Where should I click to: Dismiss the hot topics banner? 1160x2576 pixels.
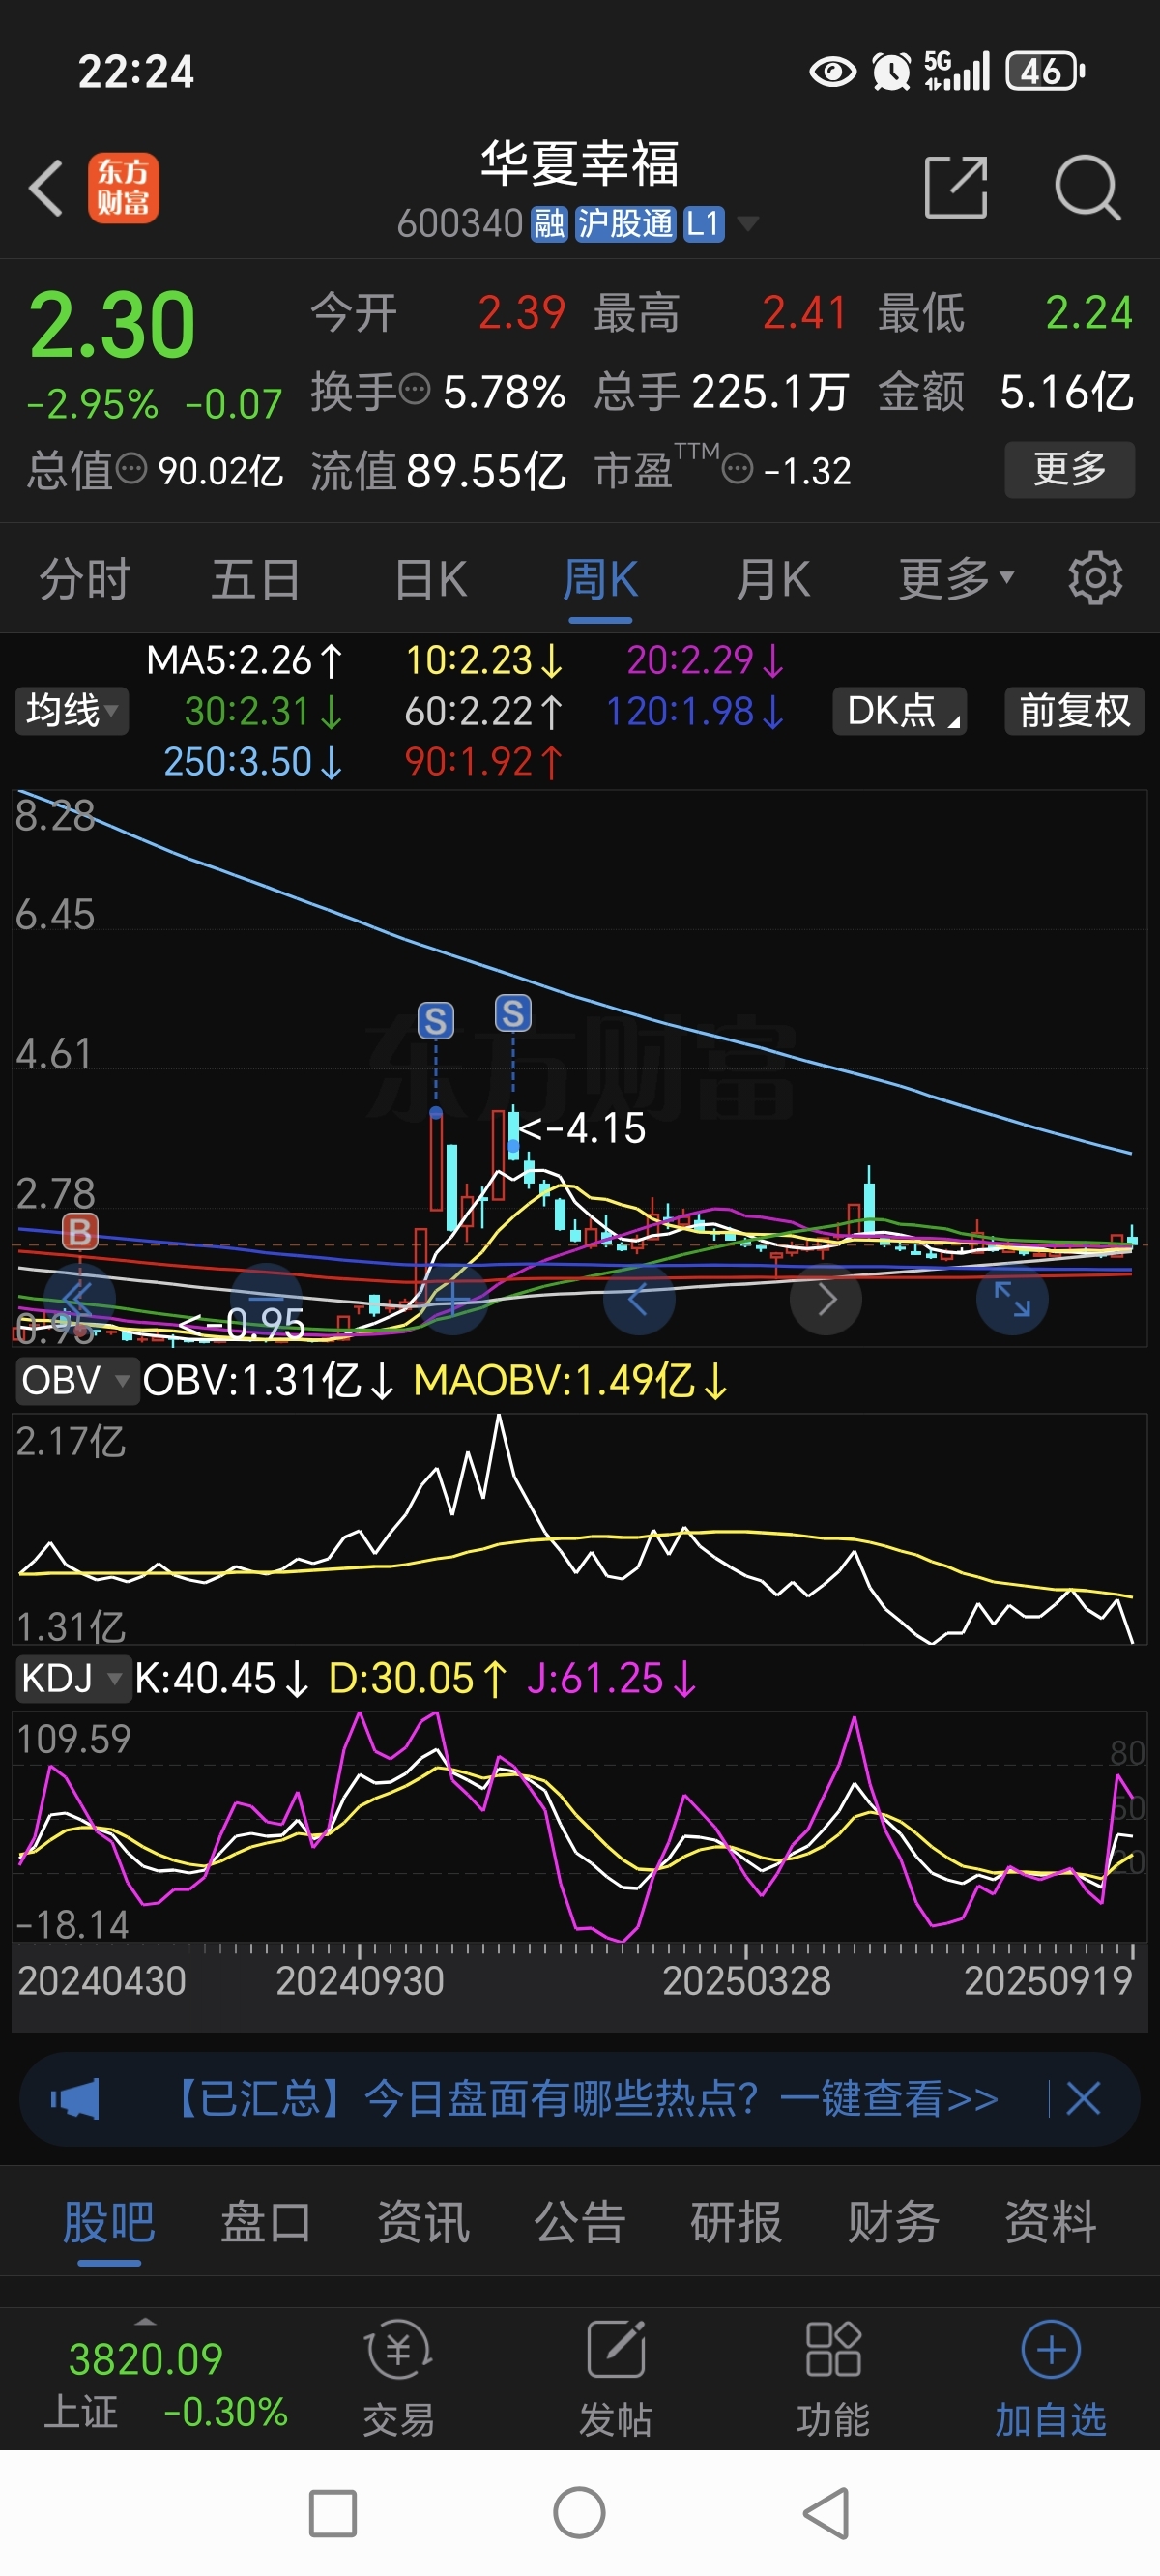click(1083, 2098)
